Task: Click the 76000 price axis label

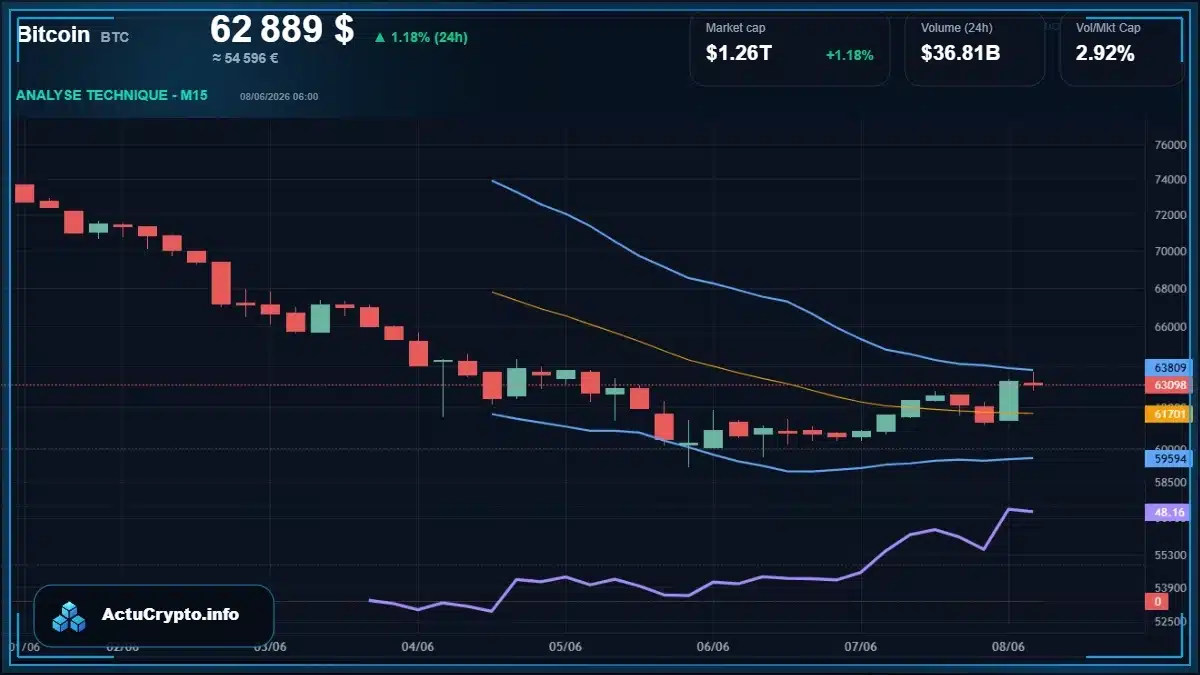Action: pos(1169,145)
